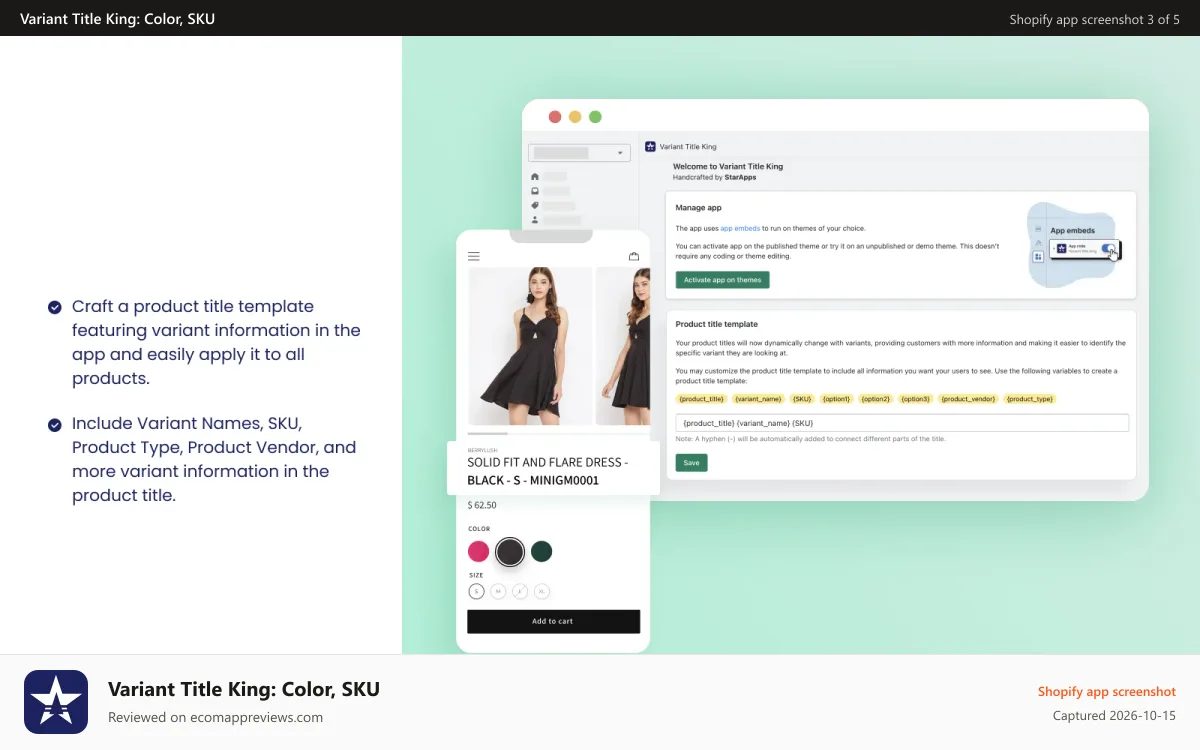Click the app embeds grid icon in illustration
This screenshot has height=750, width=1200.
point(1038,257)
